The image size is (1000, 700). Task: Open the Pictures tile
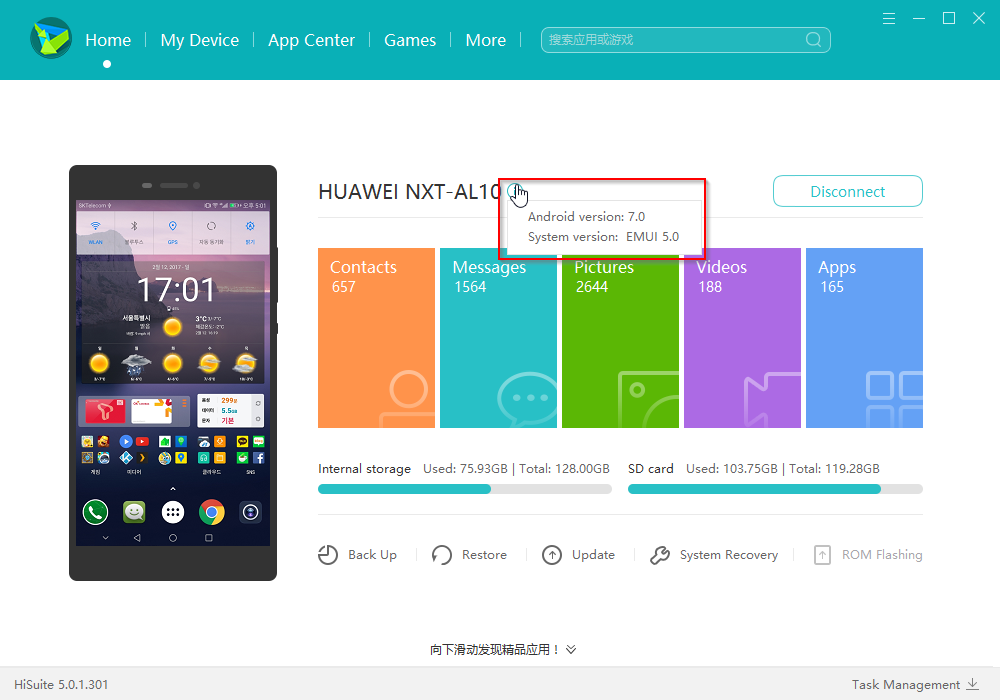coord(620,338)
